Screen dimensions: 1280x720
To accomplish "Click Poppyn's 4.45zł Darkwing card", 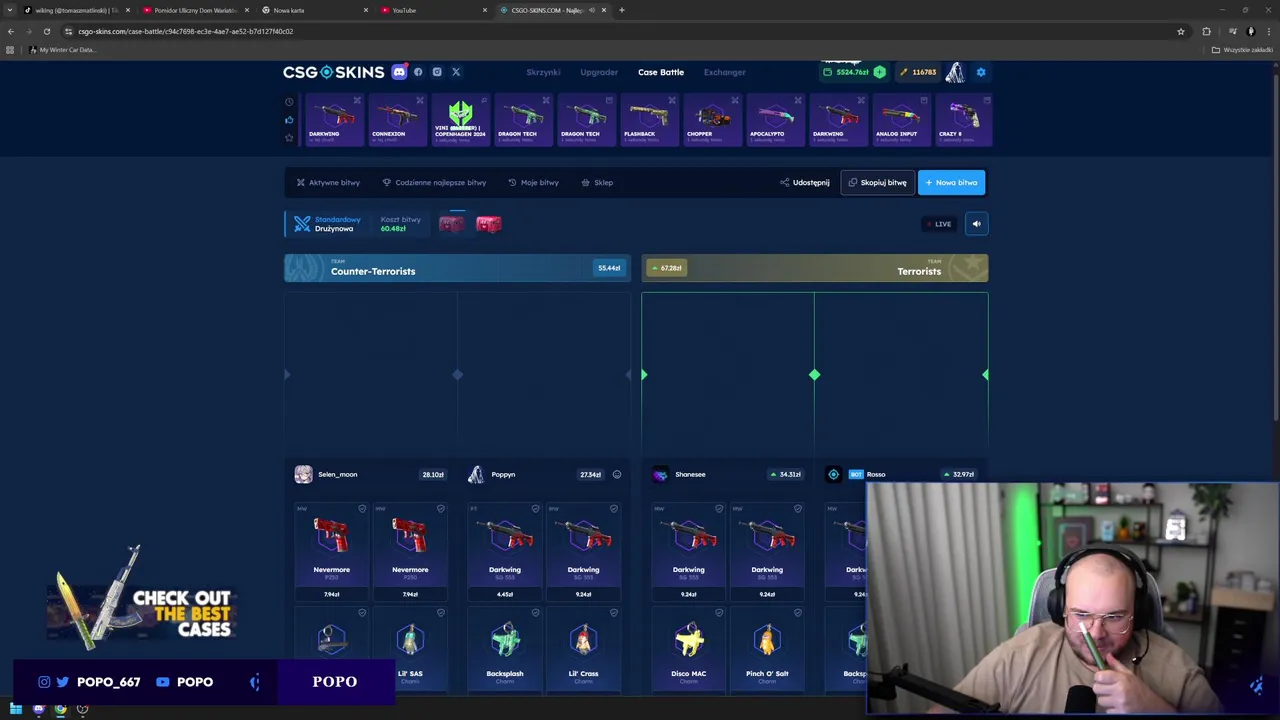I will pos(505,552).
